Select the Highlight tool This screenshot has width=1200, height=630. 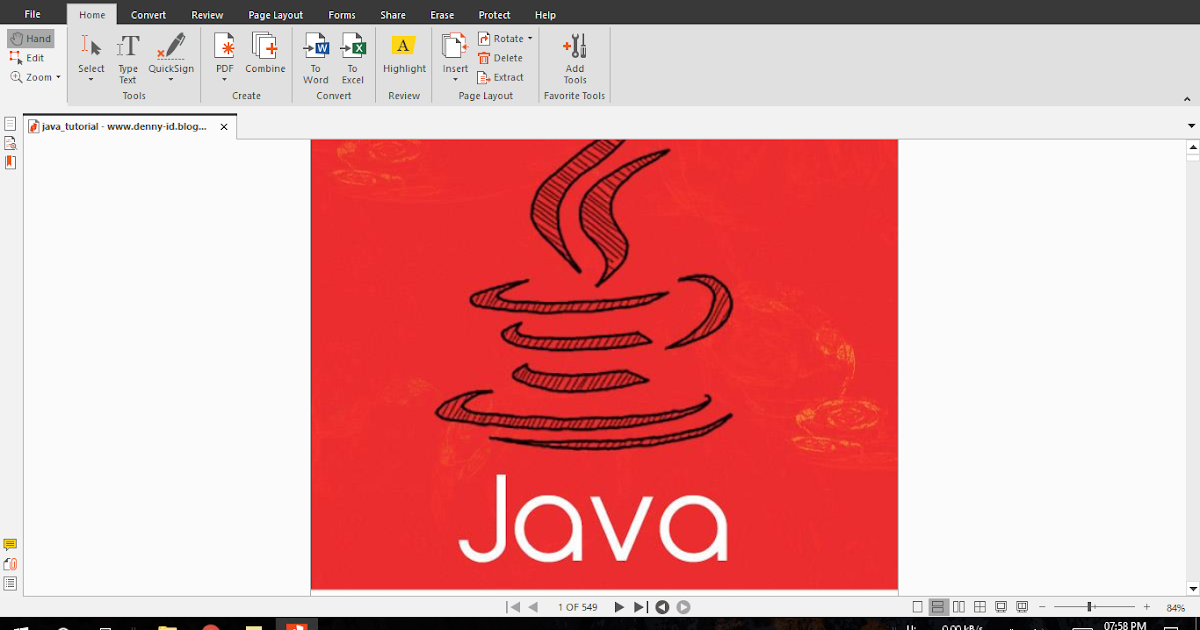[x=404, y=53]
